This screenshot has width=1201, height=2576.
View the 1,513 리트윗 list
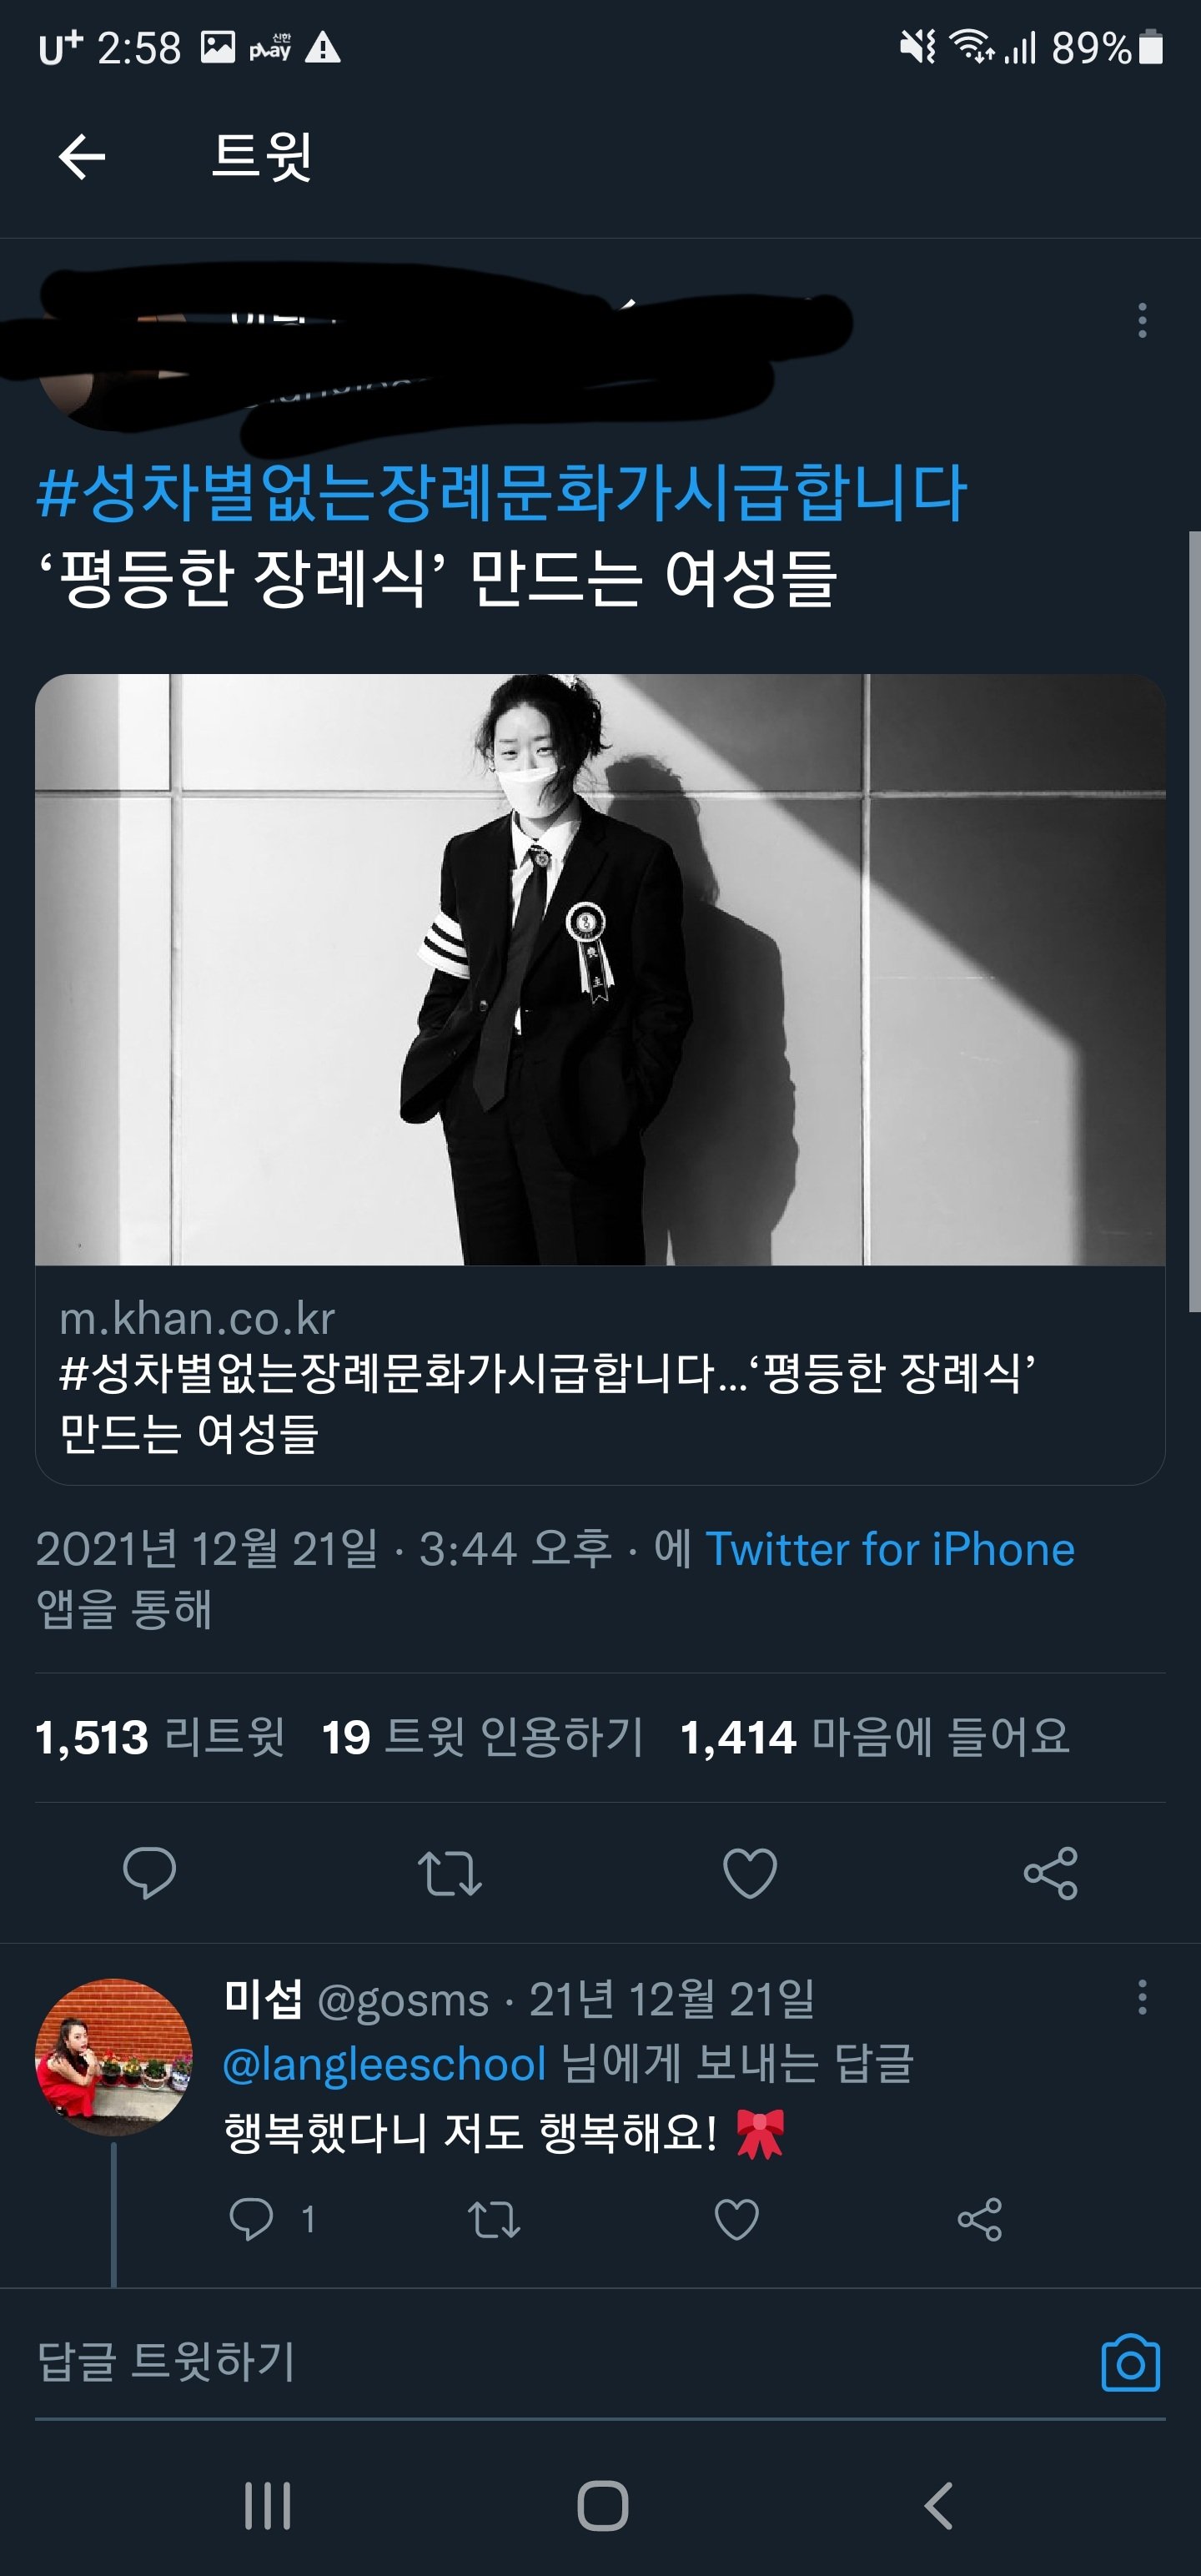[160, 1737]
